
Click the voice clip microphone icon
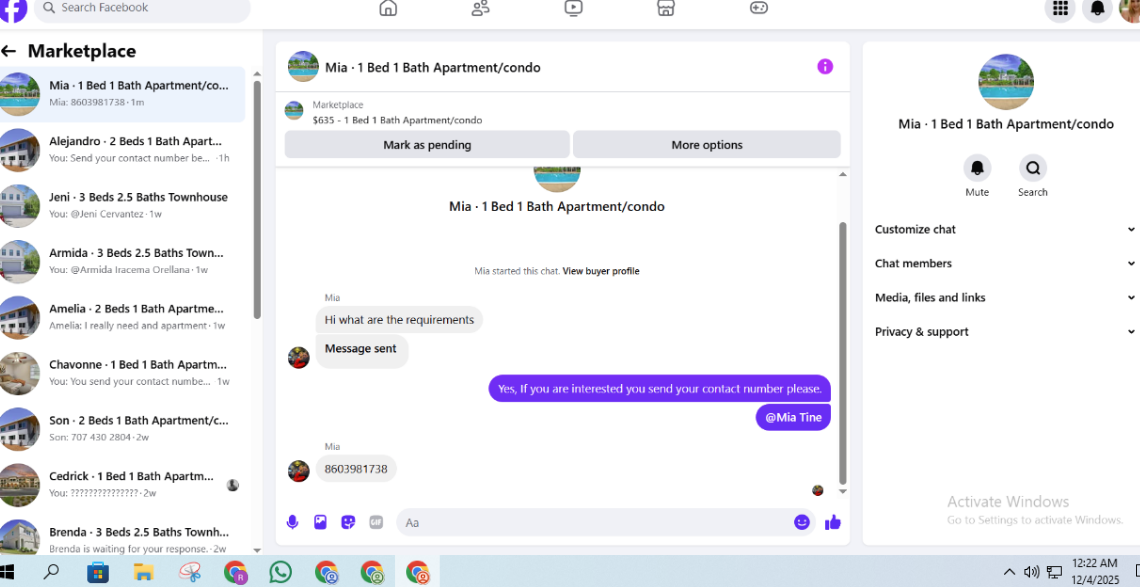pos(292,522)
